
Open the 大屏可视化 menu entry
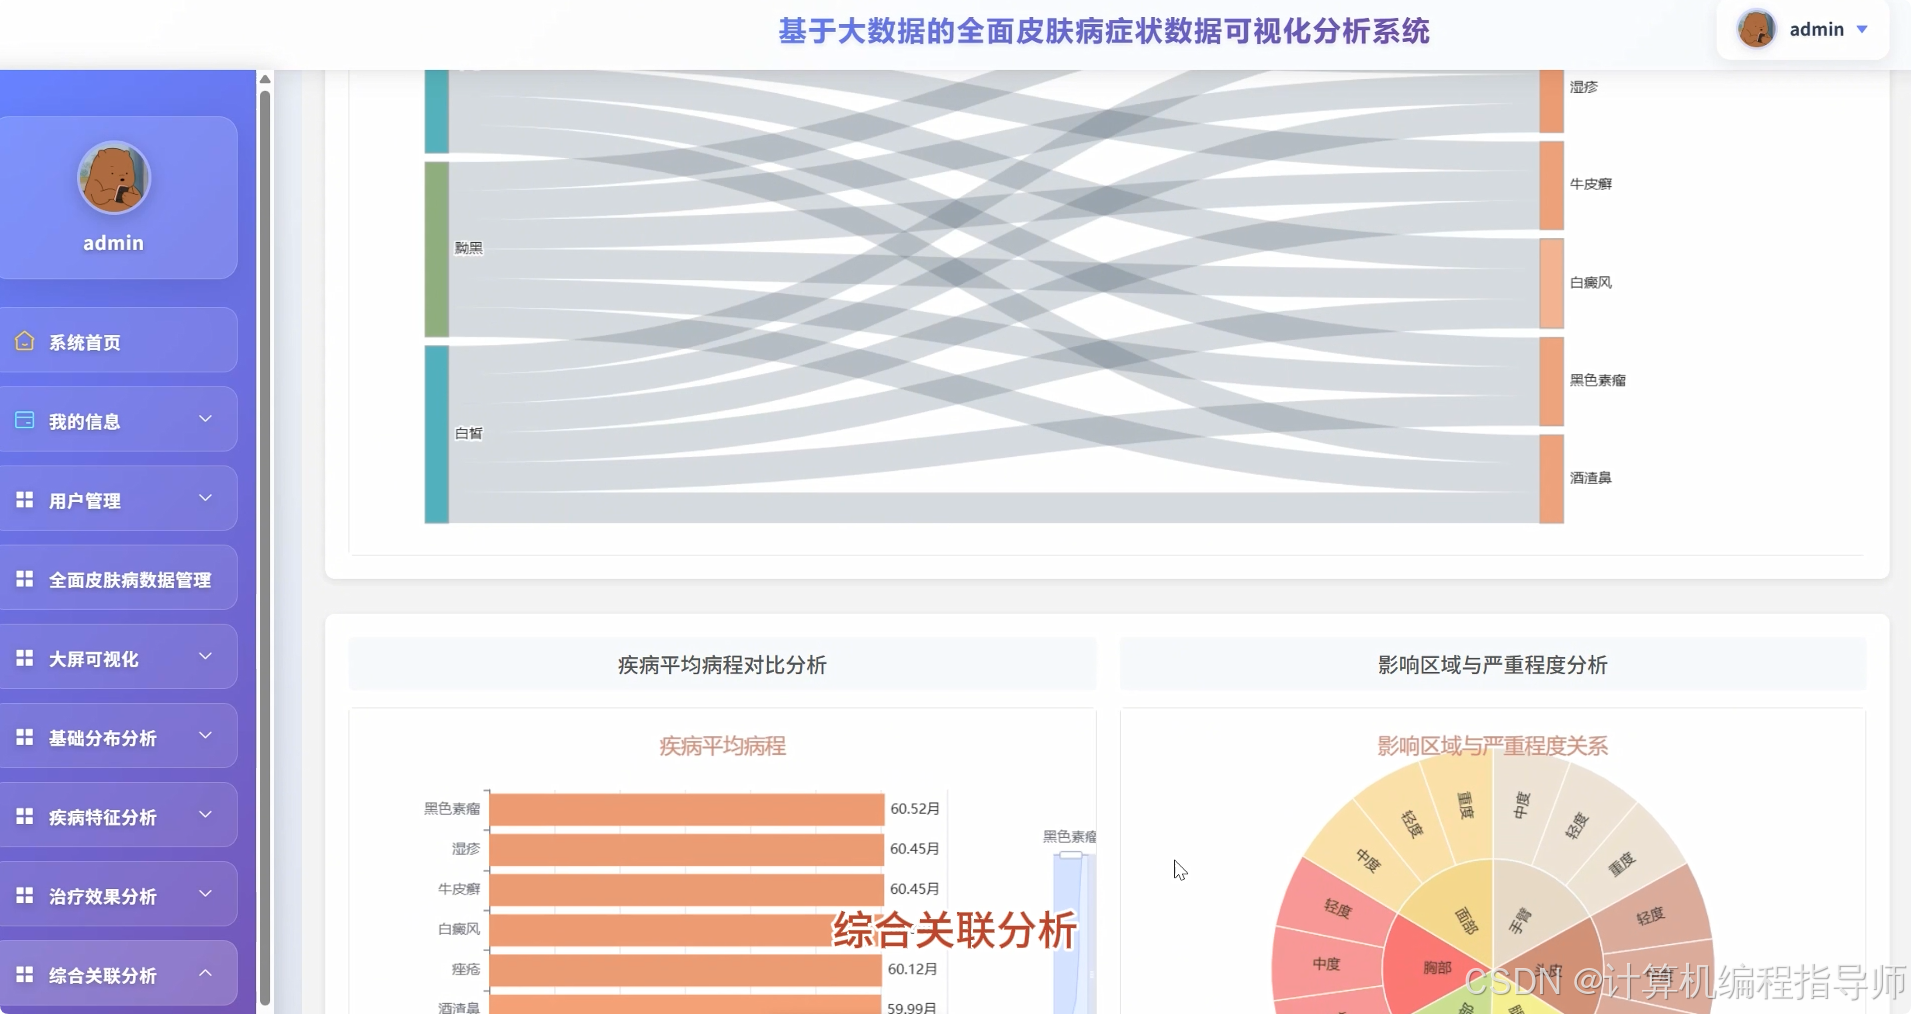point(98,657)
